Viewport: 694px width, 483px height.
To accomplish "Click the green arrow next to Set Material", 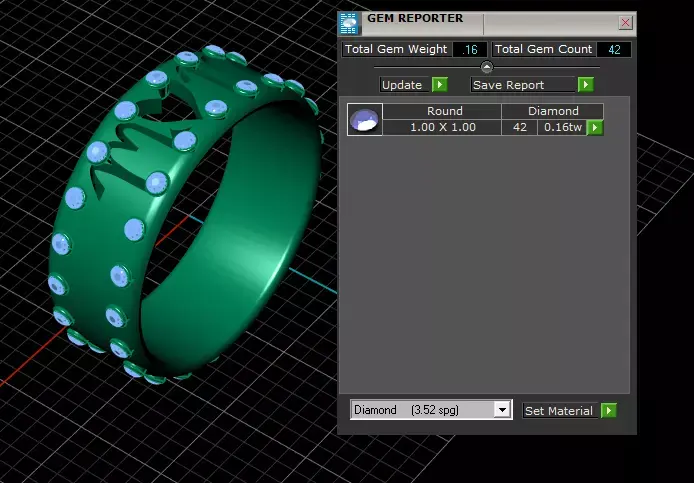I will 609,410.
